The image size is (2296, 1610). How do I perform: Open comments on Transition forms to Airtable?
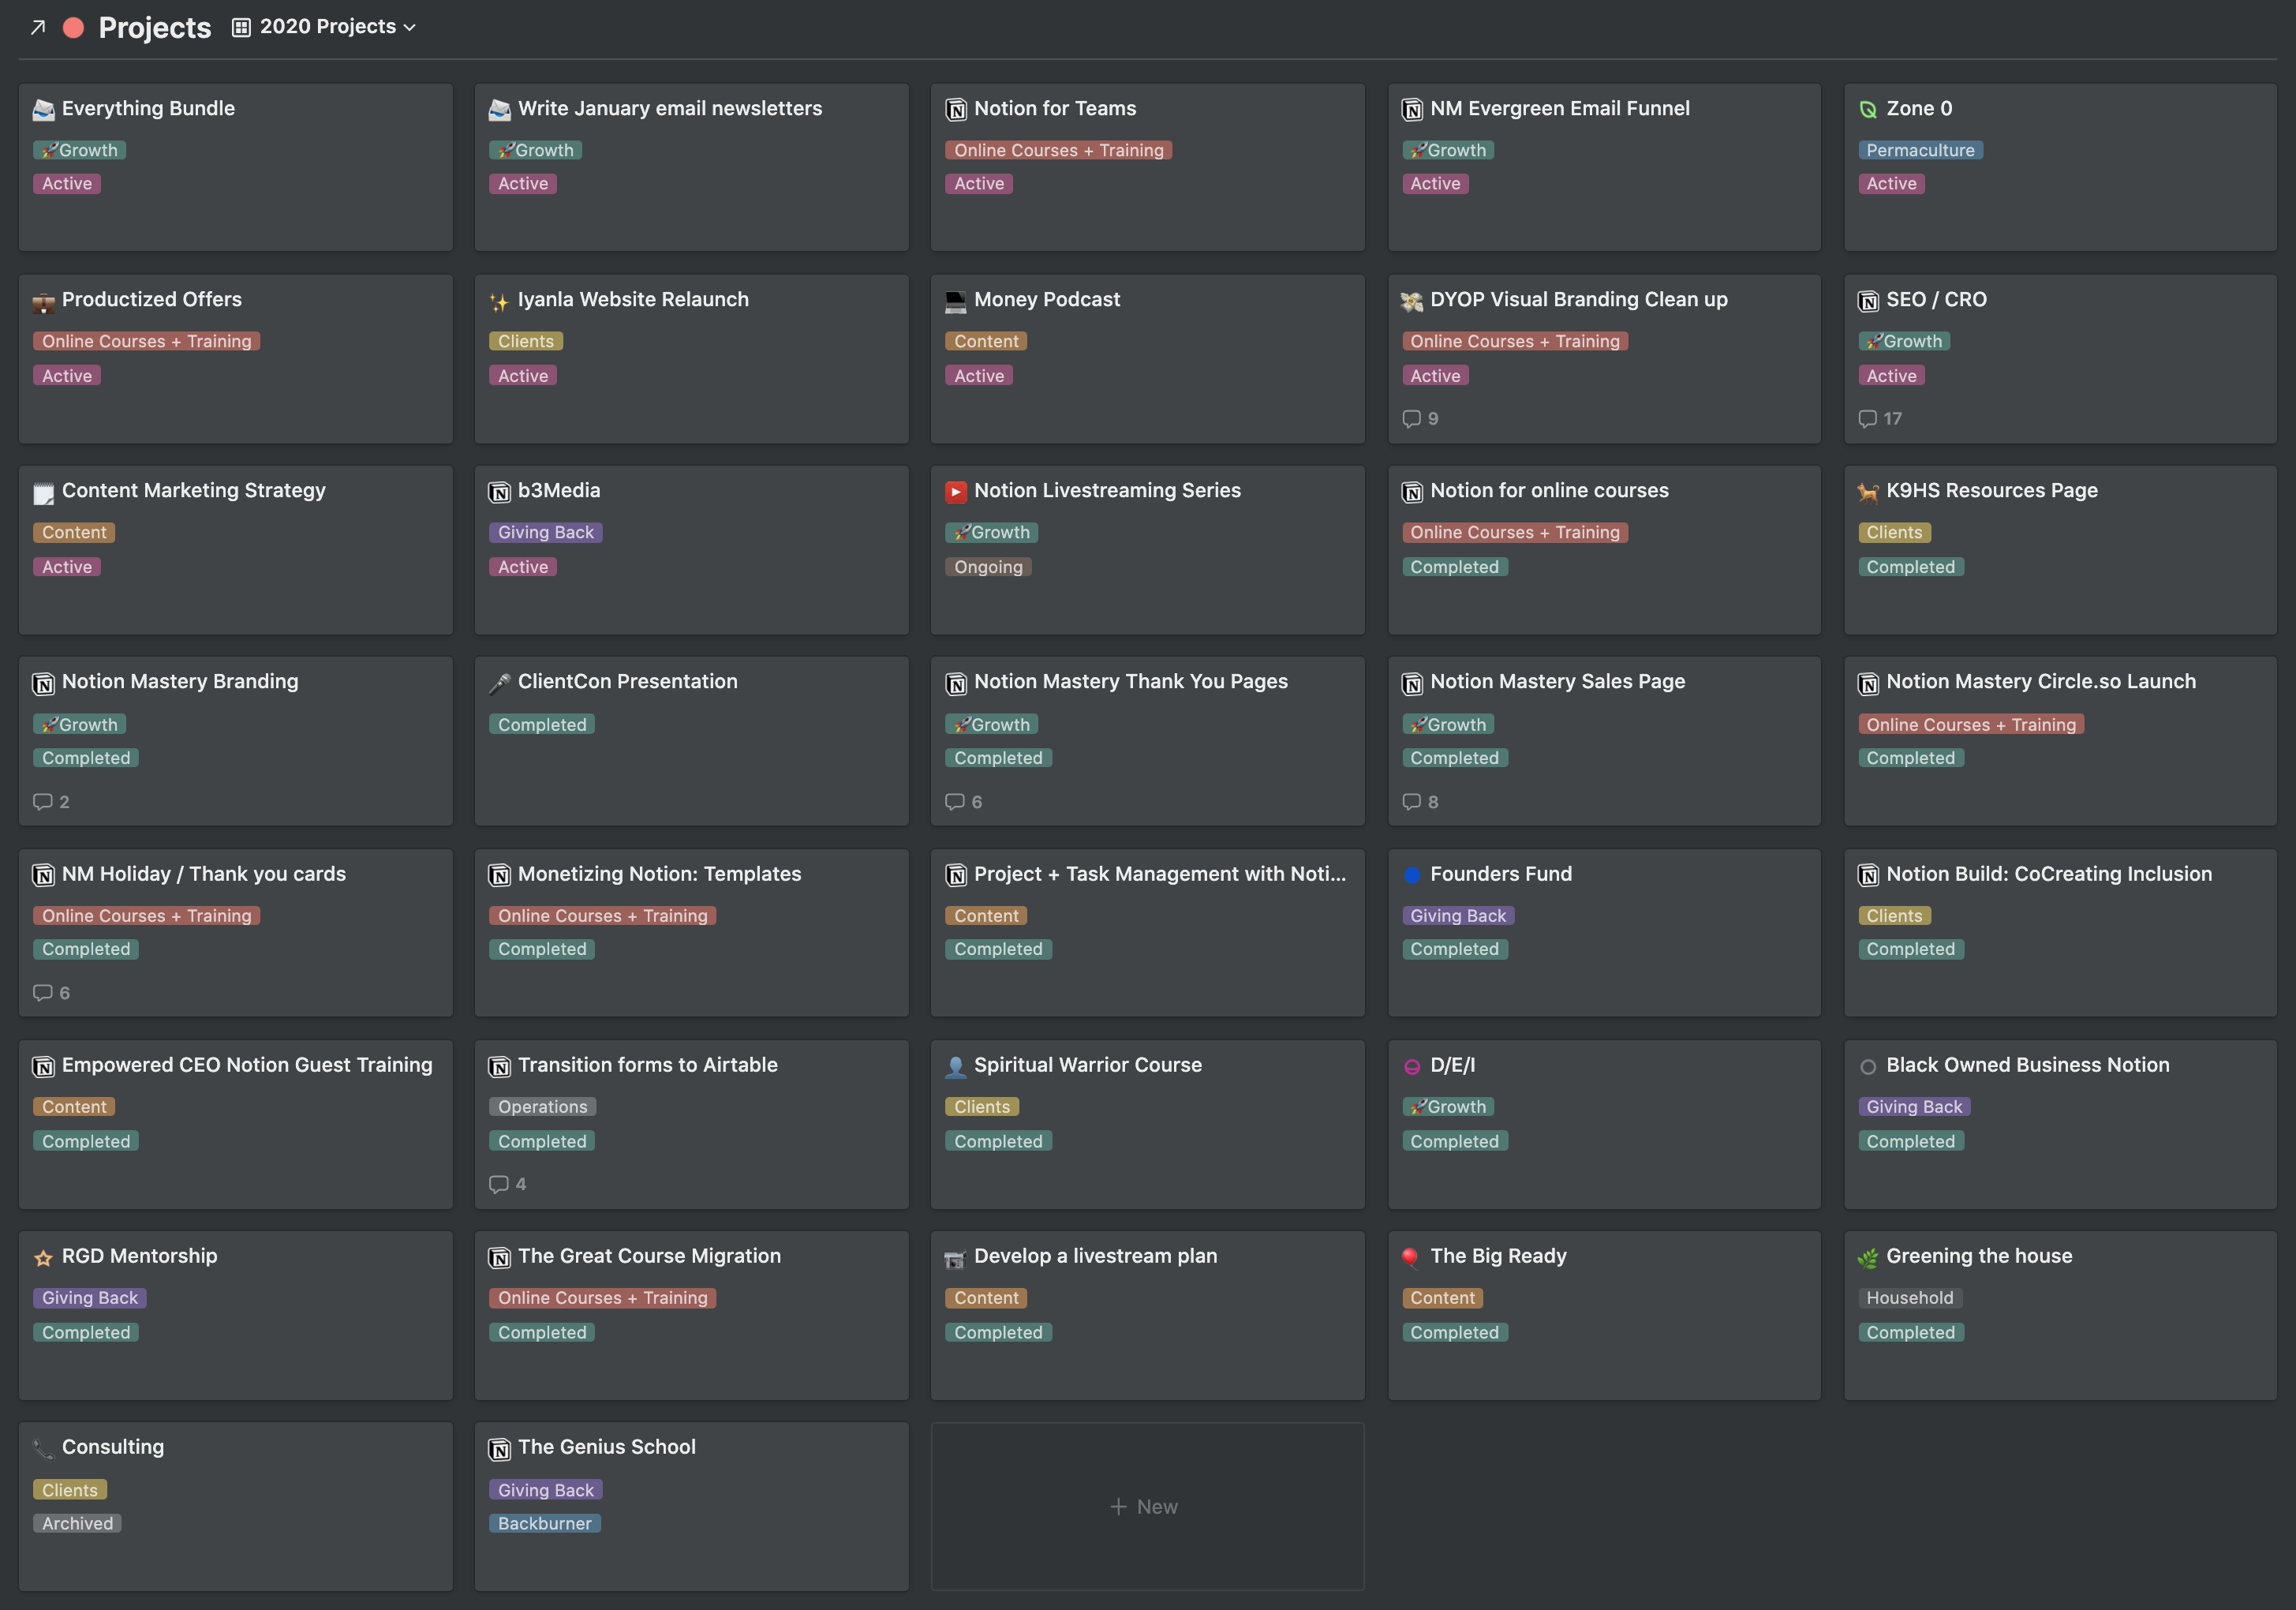(x=507, y=1184)
